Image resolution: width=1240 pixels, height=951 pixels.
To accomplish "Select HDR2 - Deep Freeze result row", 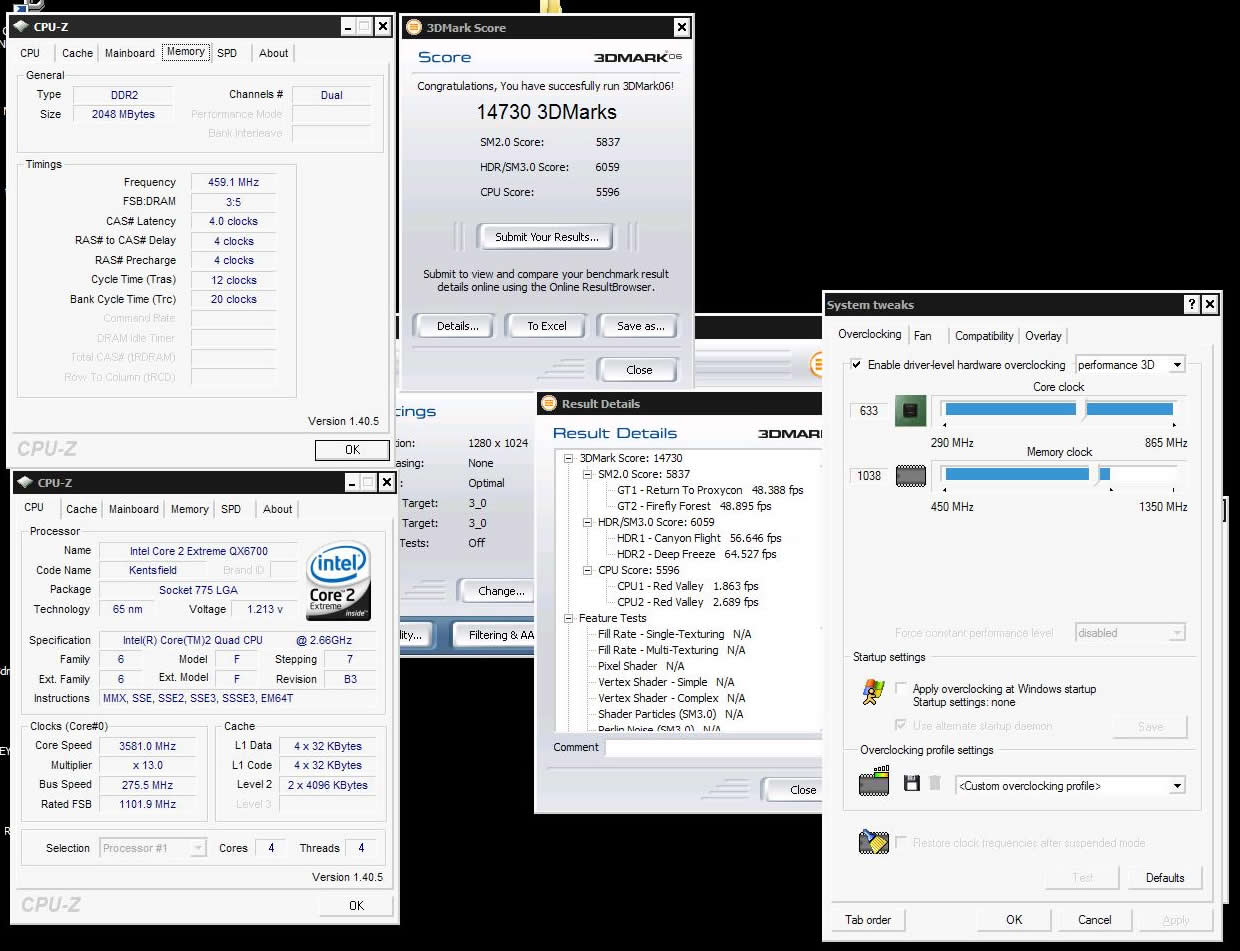I will [x=696, y=554].
